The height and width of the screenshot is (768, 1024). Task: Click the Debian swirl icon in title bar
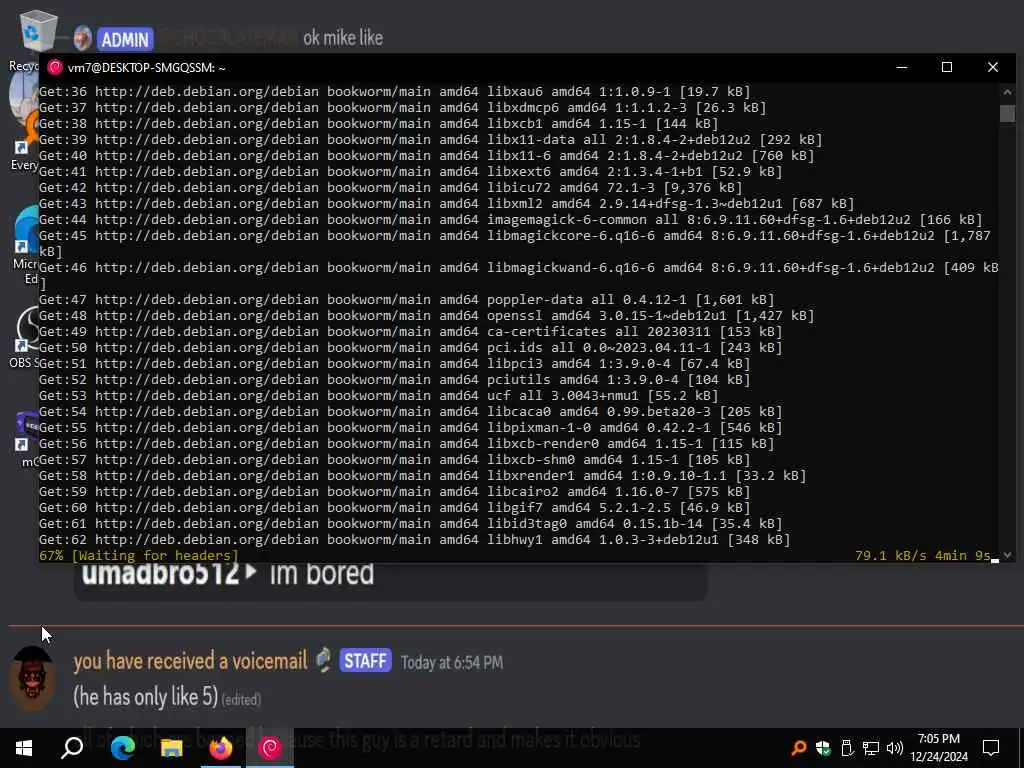click(55, 67)
